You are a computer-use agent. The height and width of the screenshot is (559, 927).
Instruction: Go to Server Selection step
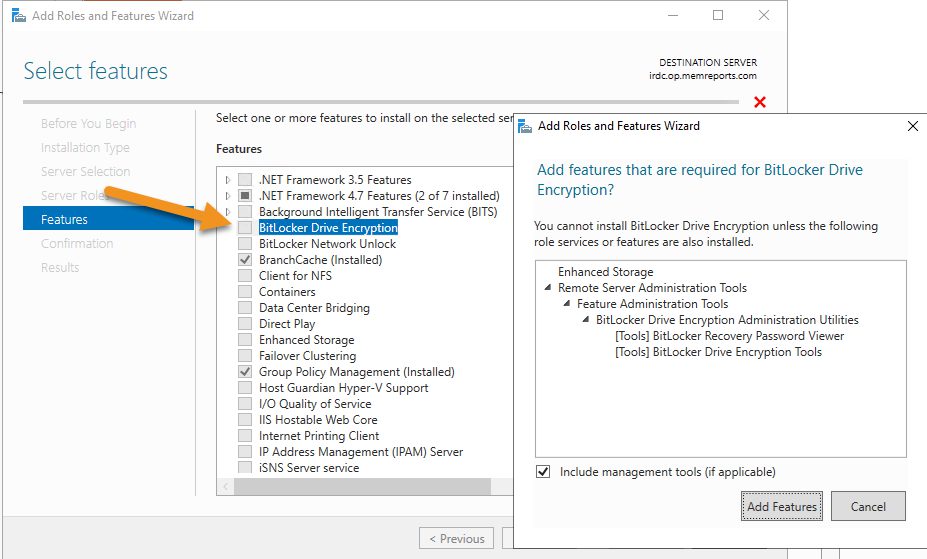pos(85,171)
